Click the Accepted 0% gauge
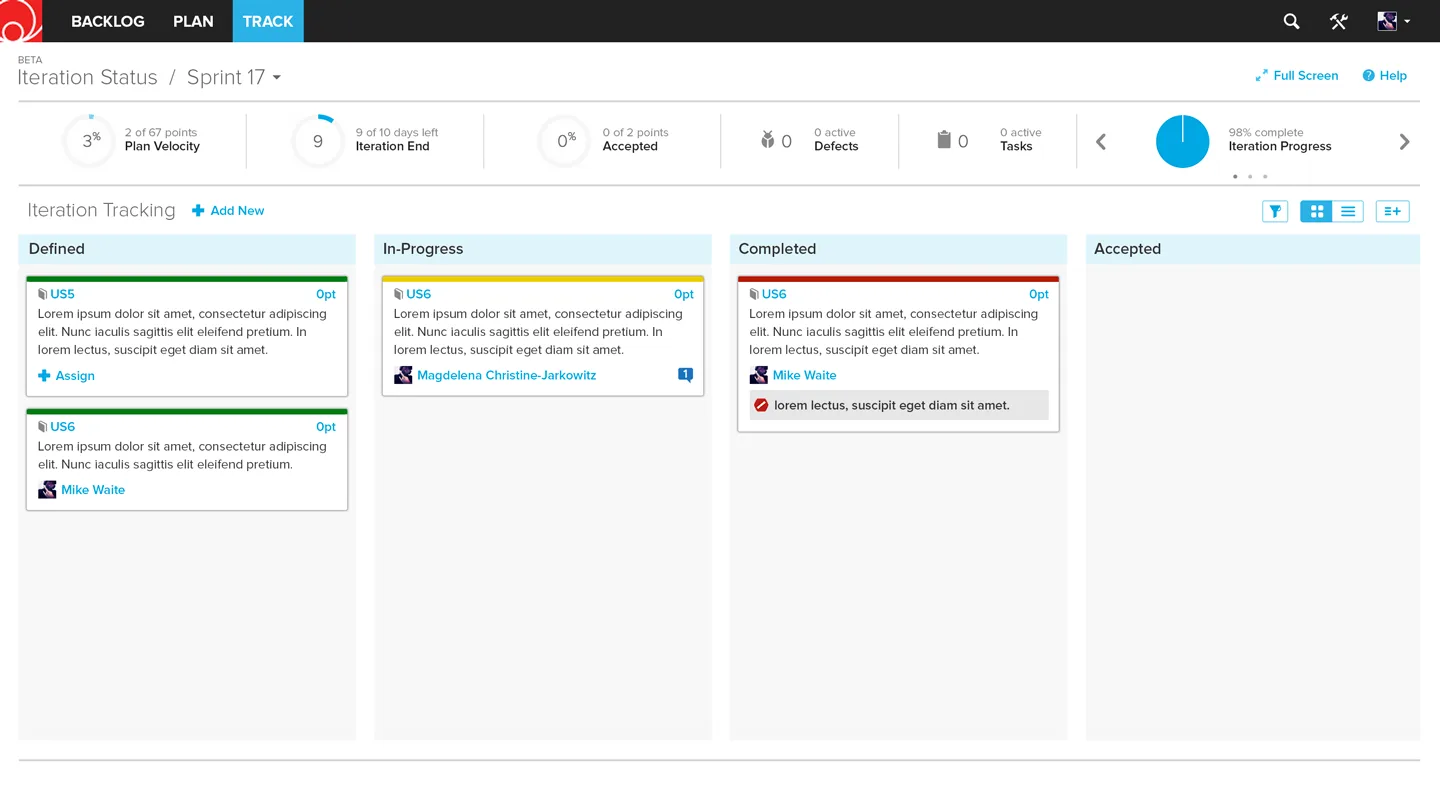This screenshot has height=786, width=1440. pos(565,141)
